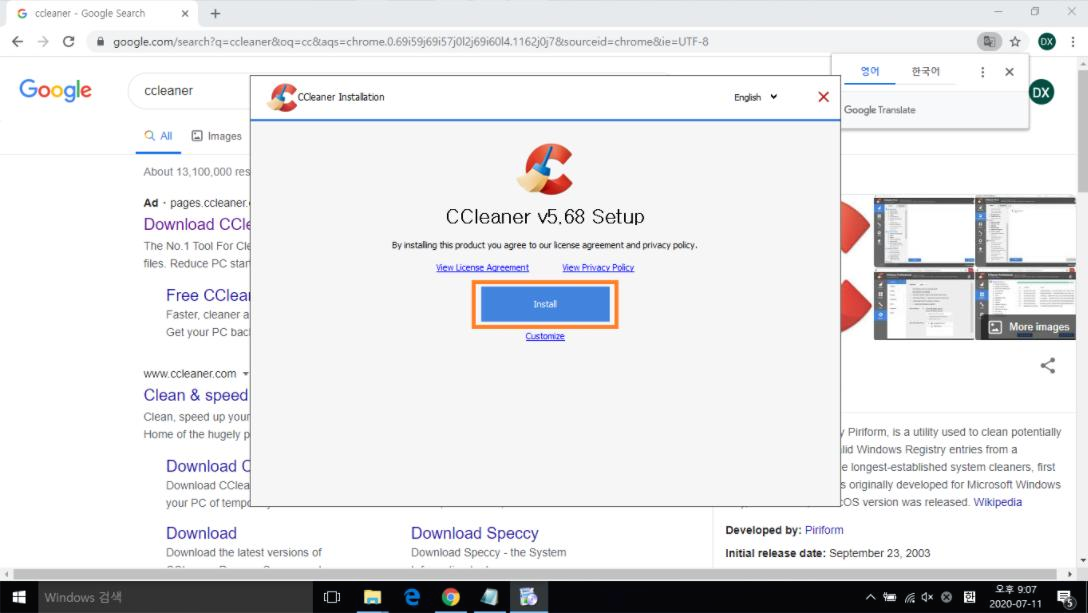1088x613 pixels.
Task: Open the Google account DX avatar
Action: click(x=1041, y=92)
